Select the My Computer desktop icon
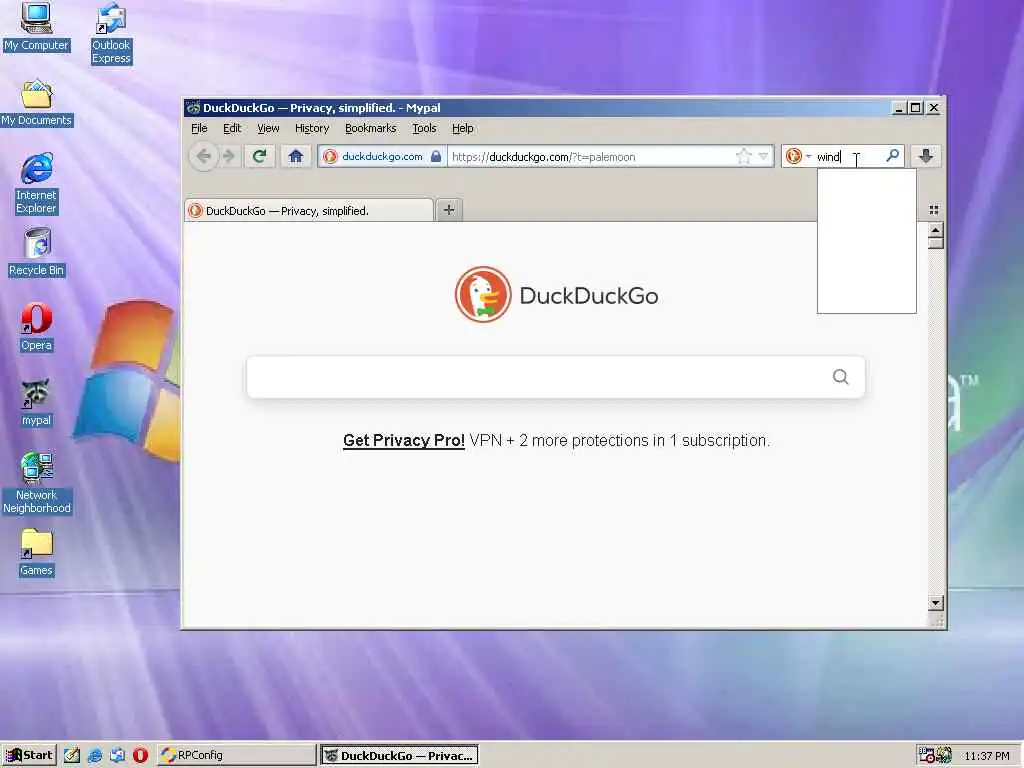Image resolution: width=1024 pixels, height=768 pixels. (x=36, y=27)
